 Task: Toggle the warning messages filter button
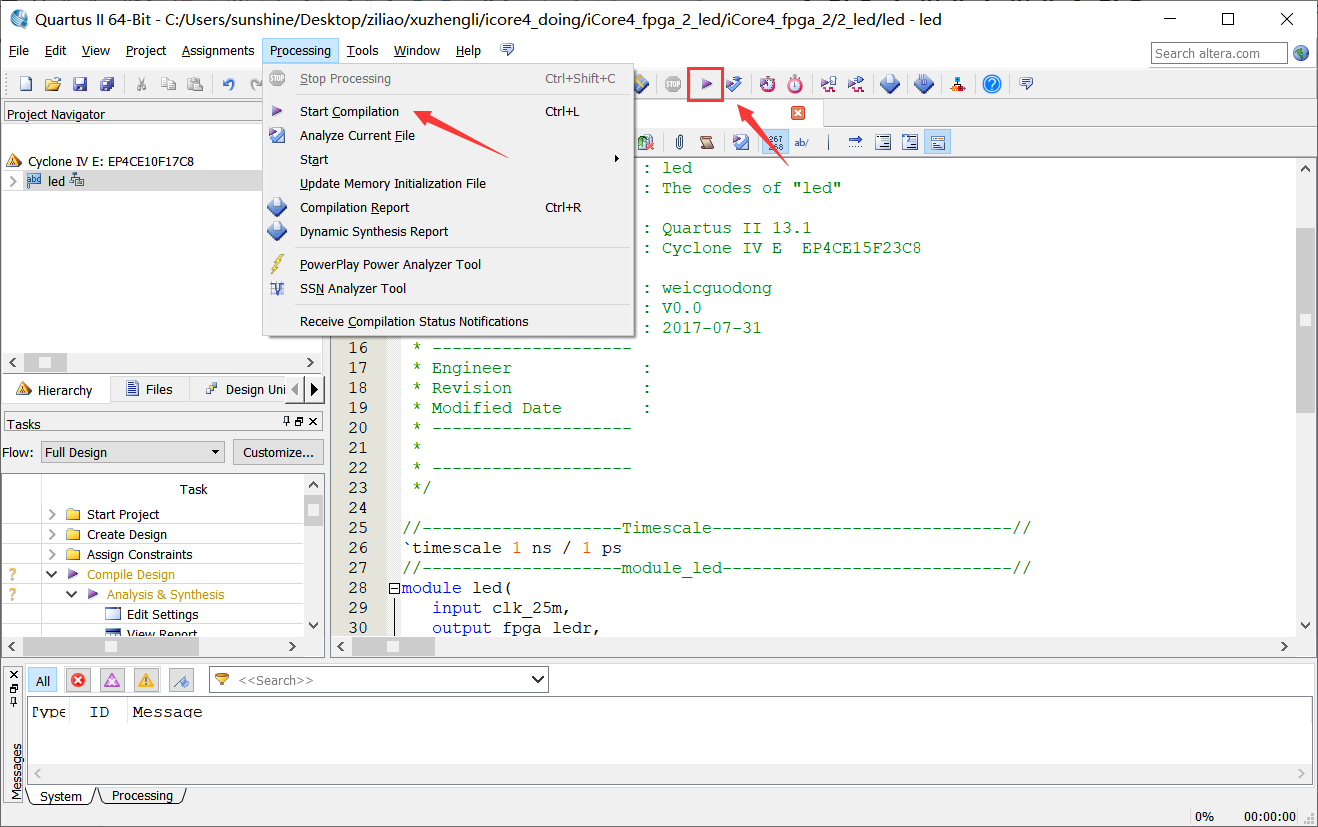pyautogui.click(x=146, y=681)
